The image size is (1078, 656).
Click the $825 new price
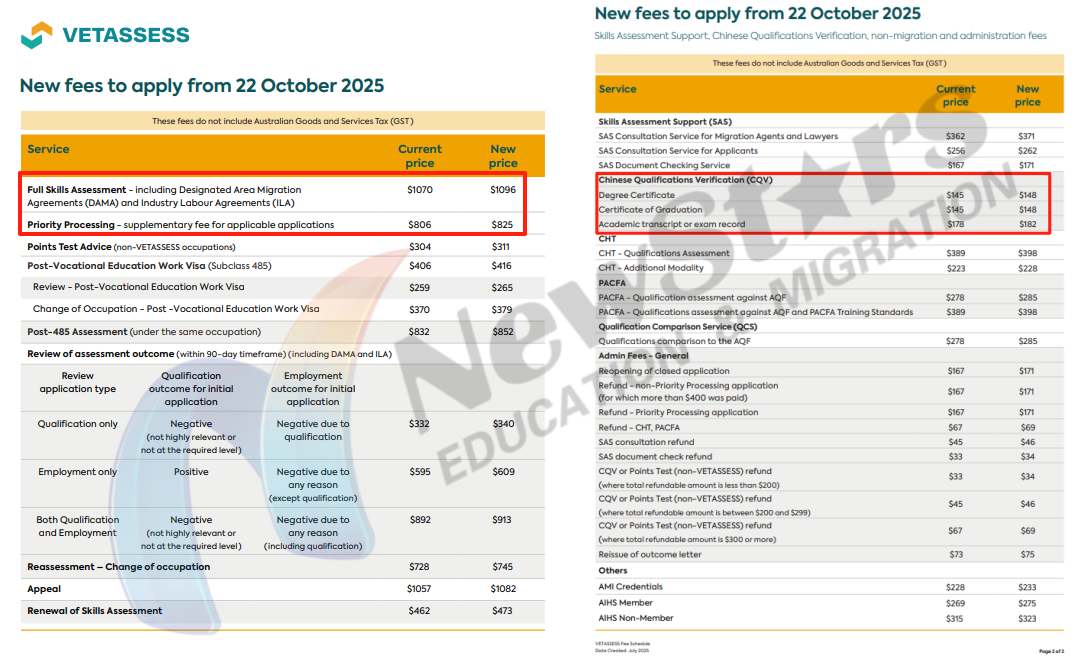pyautogui.click(x=503, y=225)
